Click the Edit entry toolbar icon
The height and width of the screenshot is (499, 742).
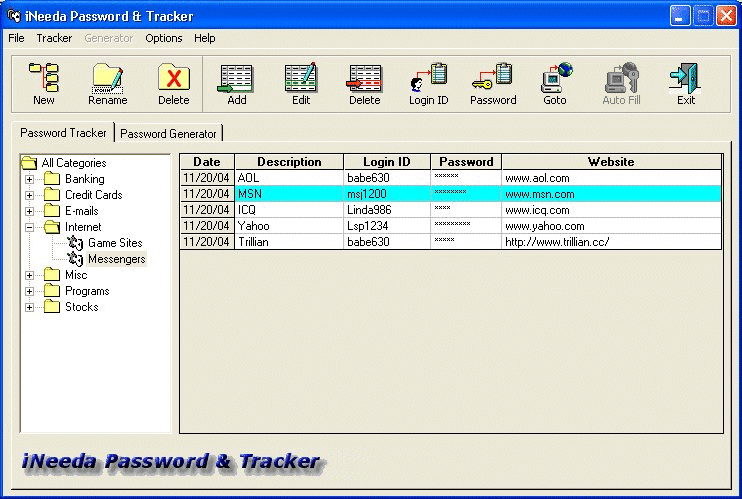(x=300, y=77)
